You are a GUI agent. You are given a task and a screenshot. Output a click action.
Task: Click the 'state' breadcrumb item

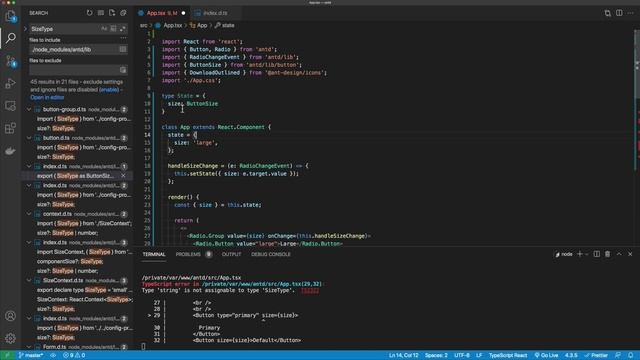[224, 25]
